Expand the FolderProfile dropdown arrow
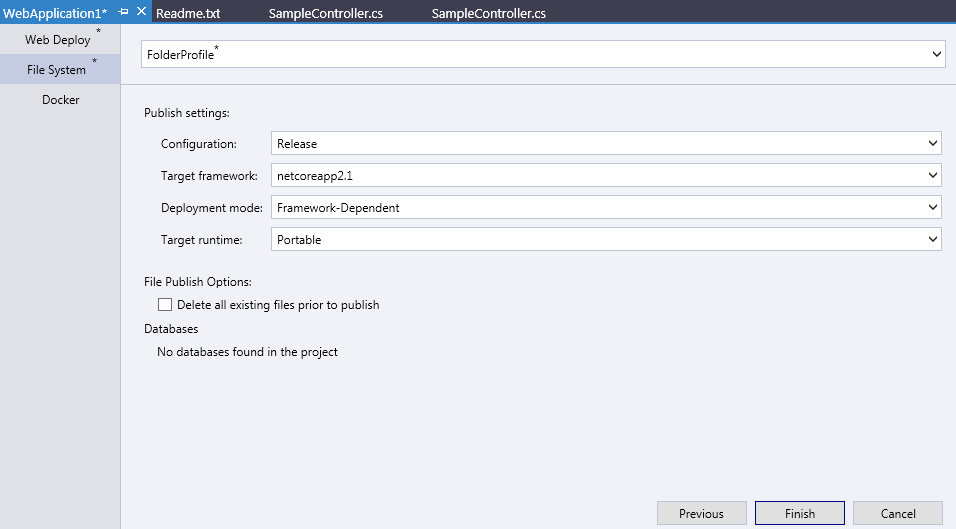Image resolution: width=956 pixels, height=529 pixels. coord(936,54)
